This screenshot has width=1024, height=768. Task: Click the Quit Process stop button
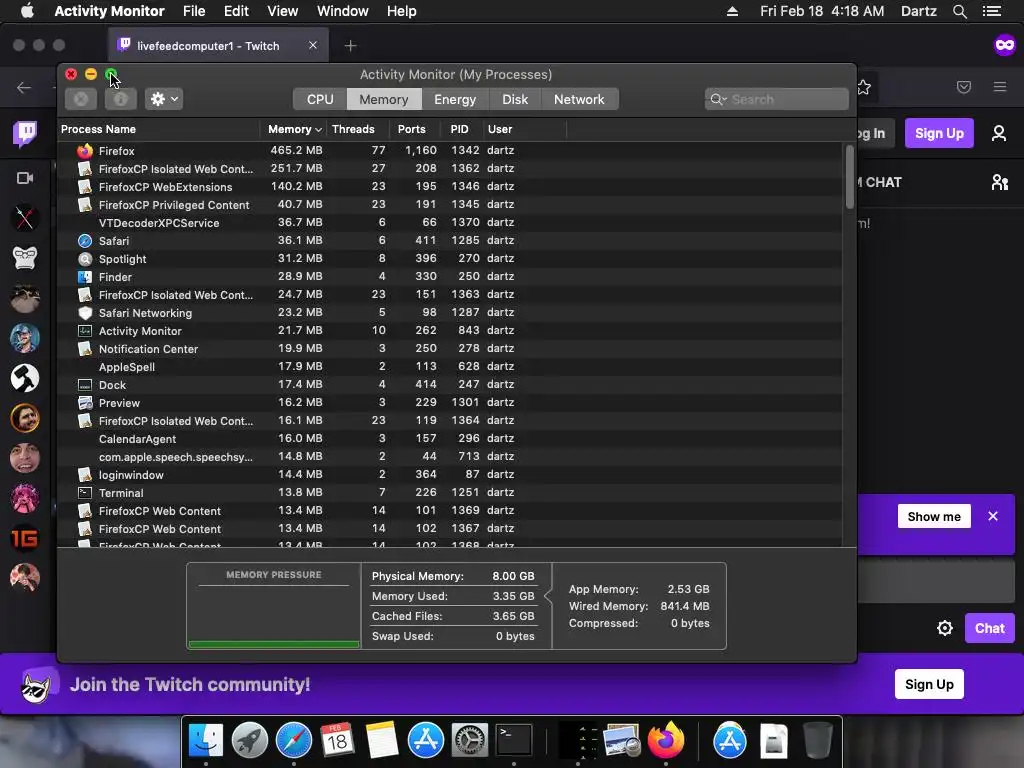(81, 99)
